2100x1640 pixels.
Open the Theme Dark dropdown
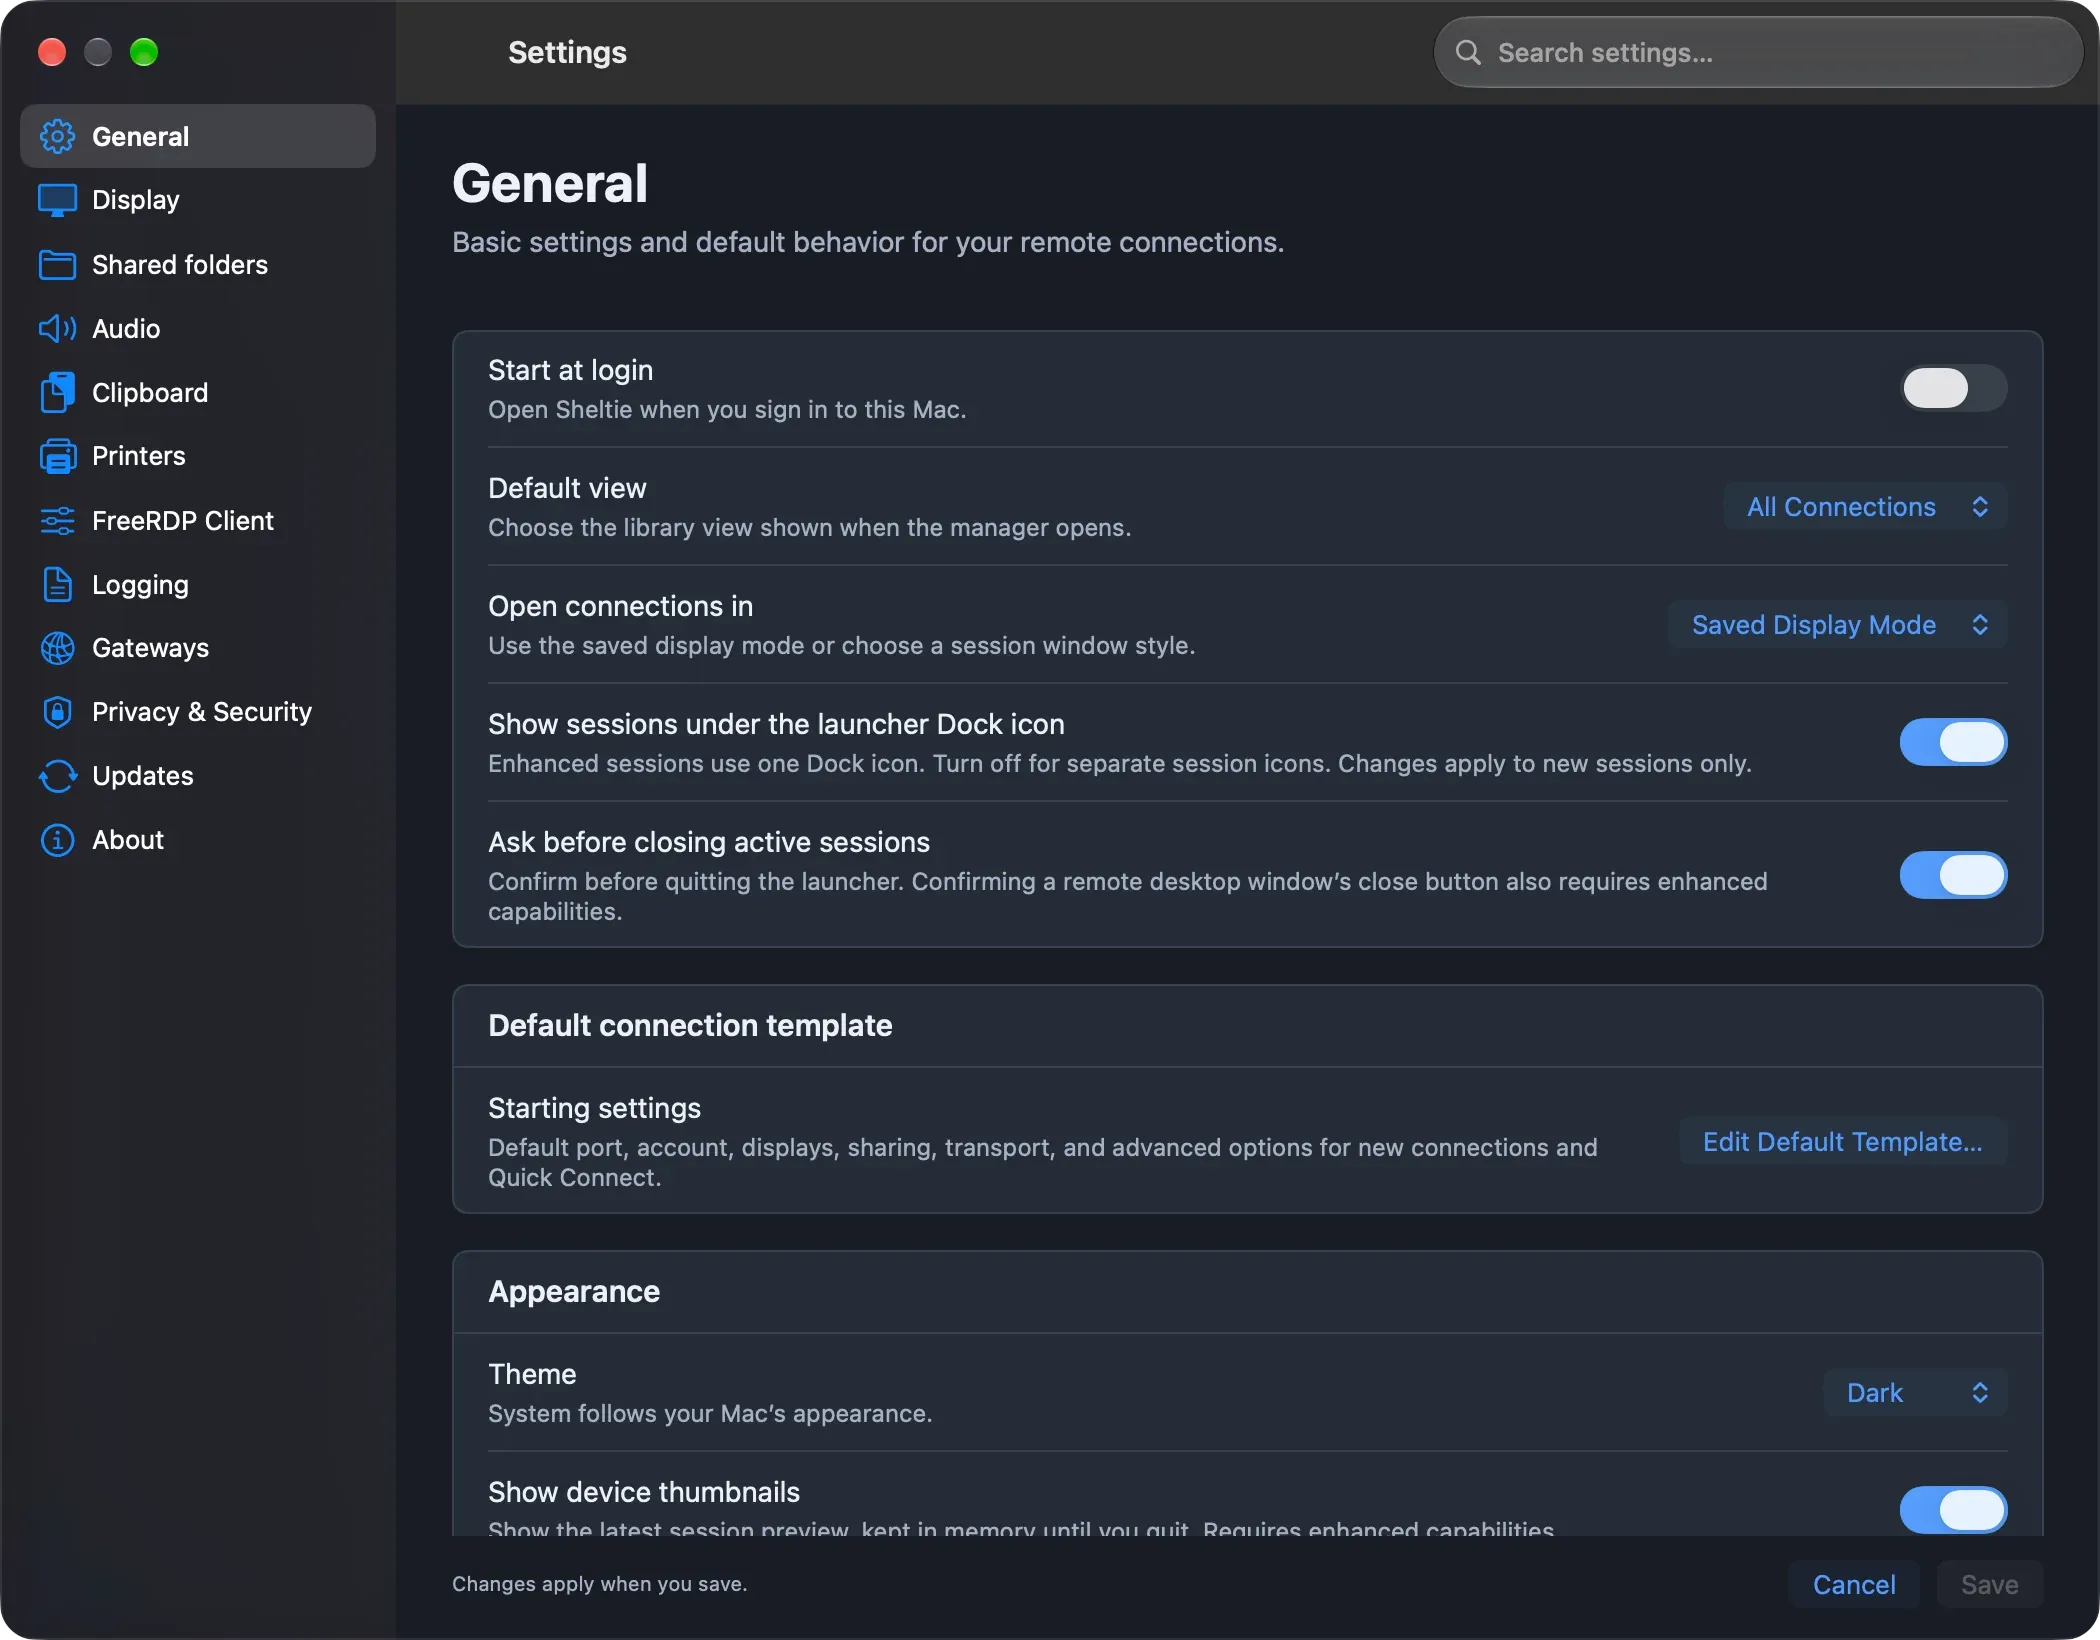1915,1393
